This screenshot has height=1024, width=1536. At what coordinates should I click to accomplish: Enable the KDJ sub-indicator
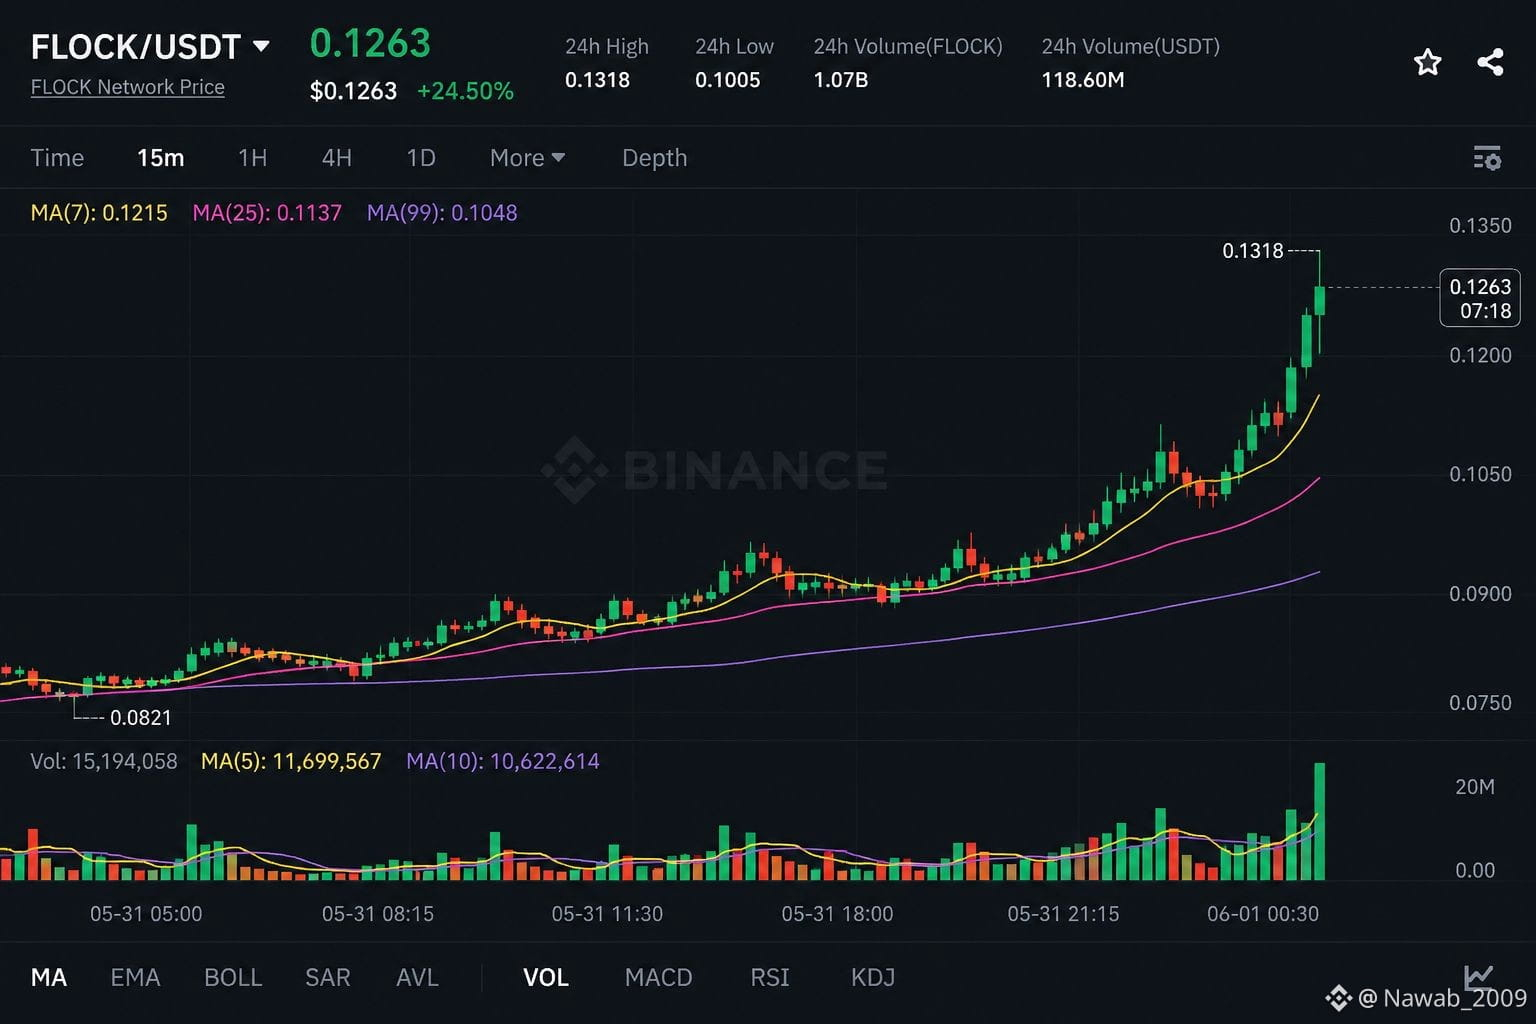pyautogui.click(x=873, y=977)
